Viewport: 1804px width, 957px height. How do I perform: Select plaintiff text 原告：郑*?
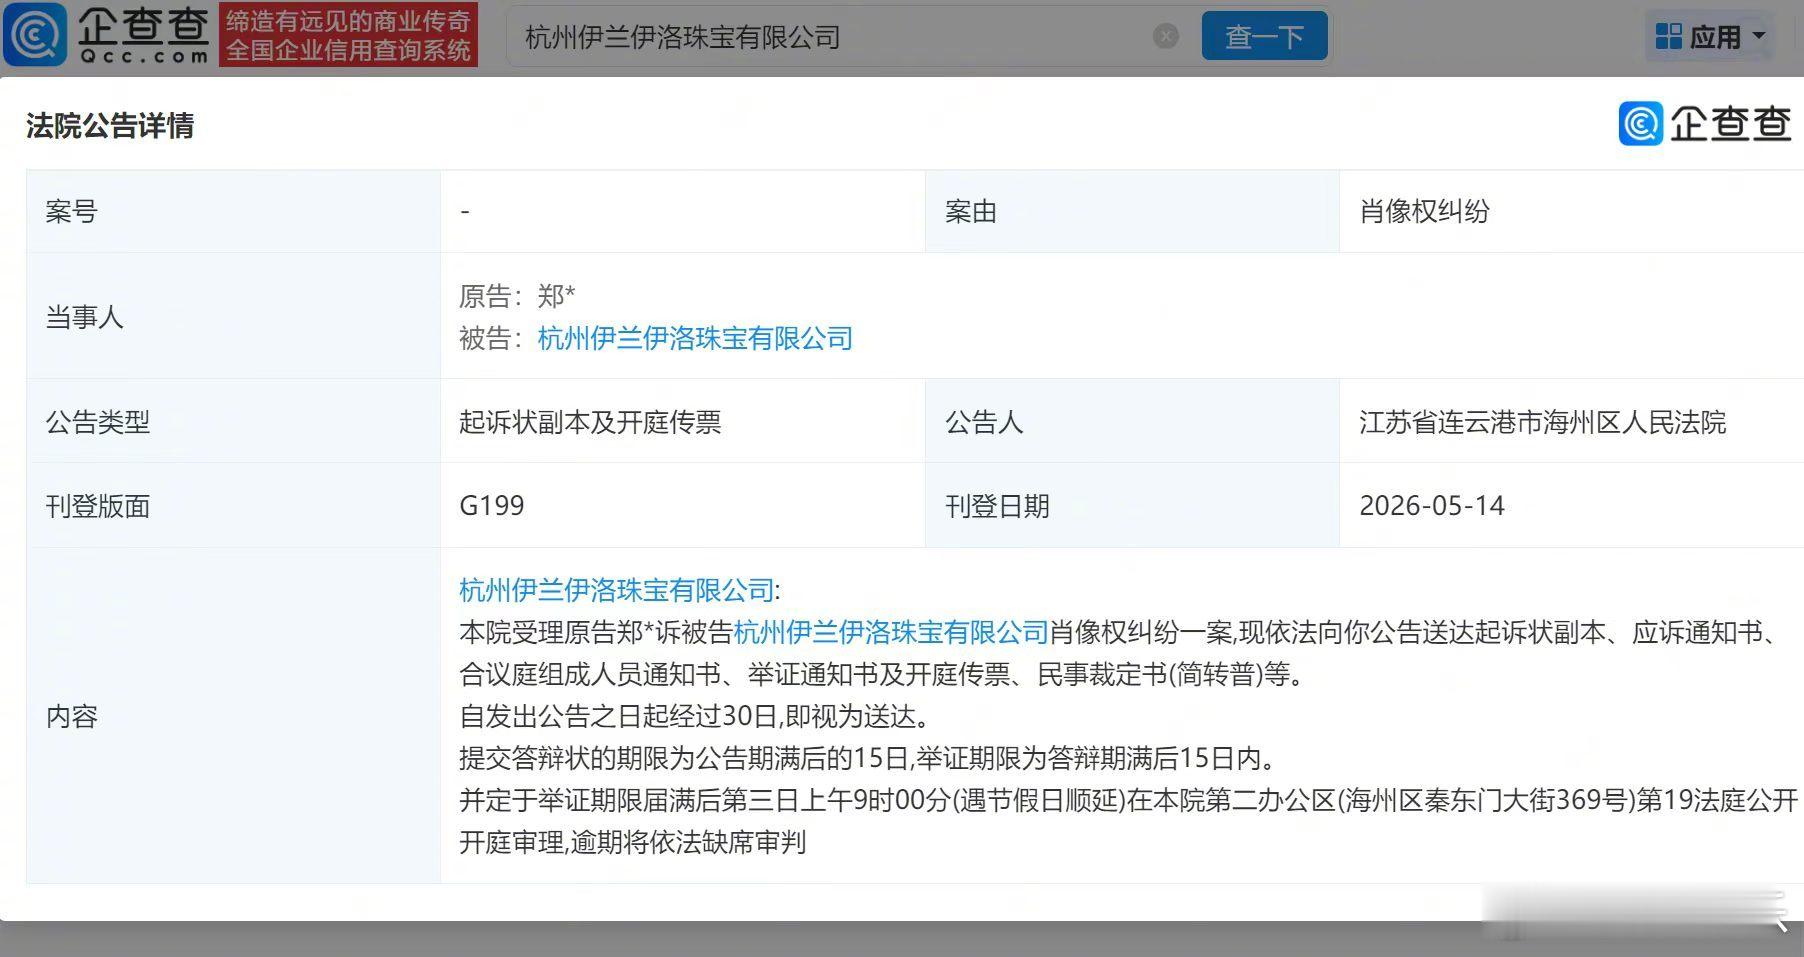coord(517,296)
